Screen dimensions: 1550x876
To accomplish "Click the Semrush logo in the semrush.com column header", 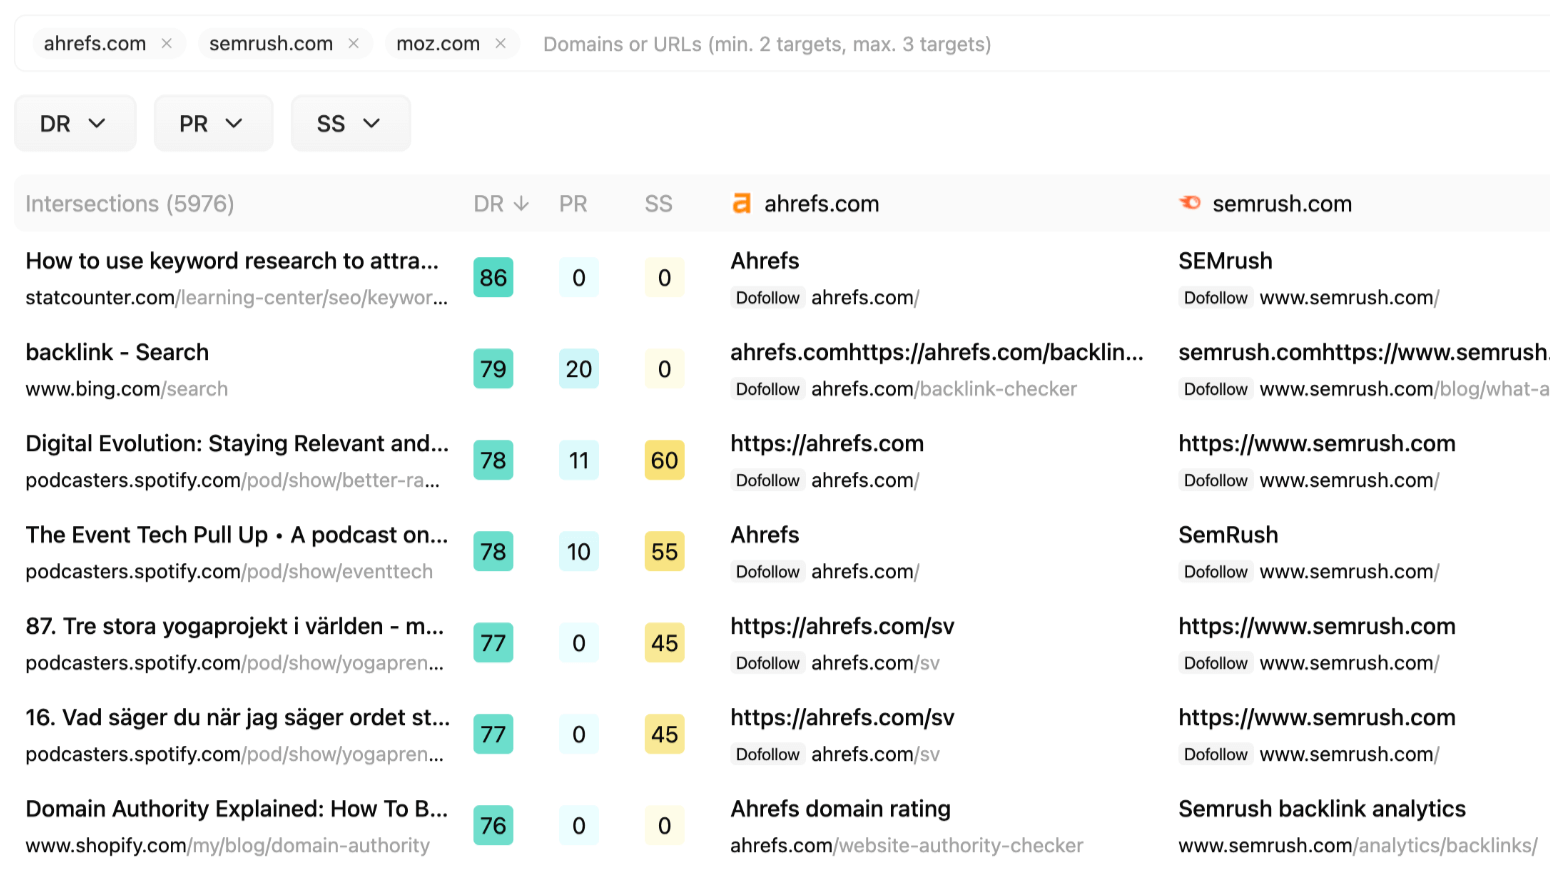I will (1189, 203).
